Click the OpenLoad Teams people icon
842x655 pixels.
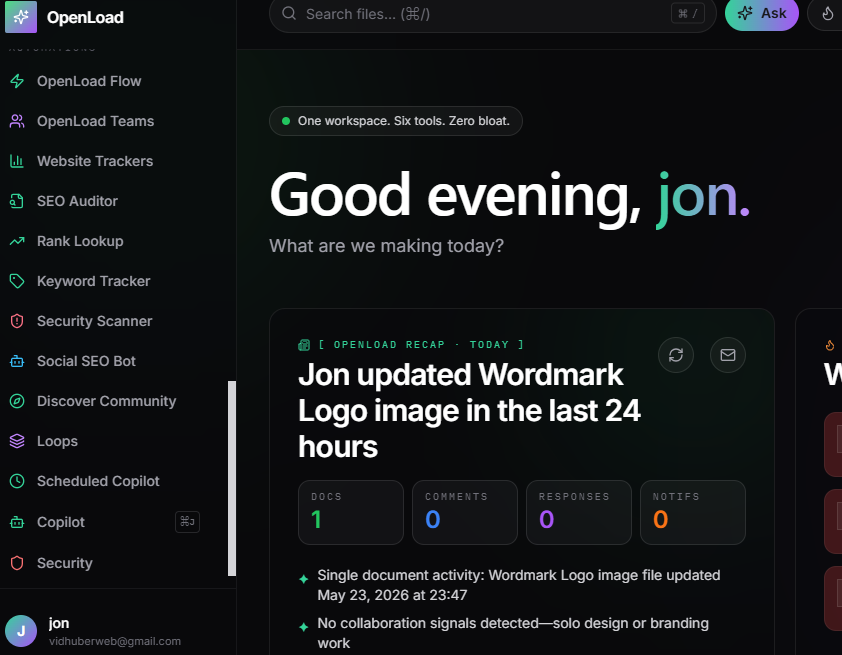tap(17, 121)
